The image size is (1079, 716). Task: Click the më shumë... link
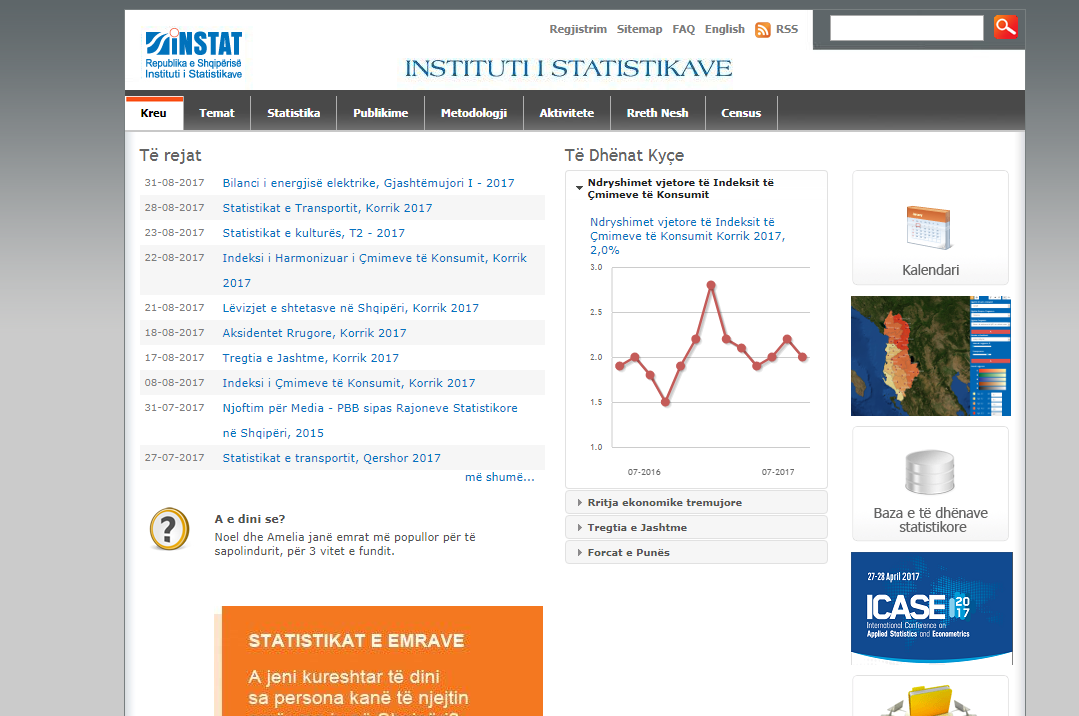(500, 477)
